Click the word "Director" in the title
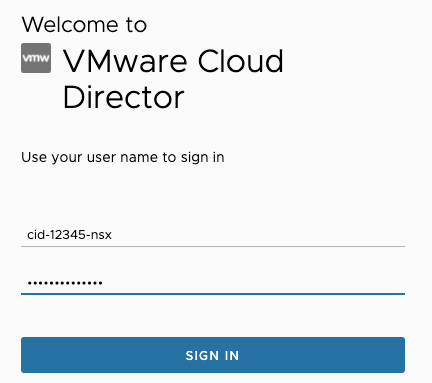This screenshot has height=383, width=432. tap(123, 97)
